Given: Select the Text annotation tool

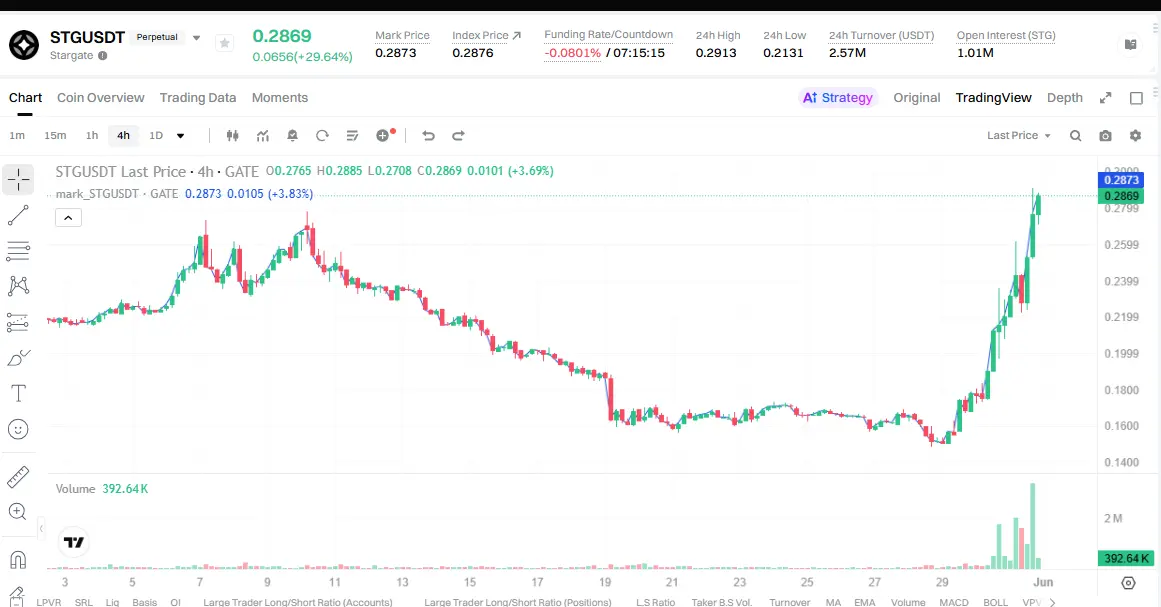Looking at the screenshot, I should click(18, 393).
